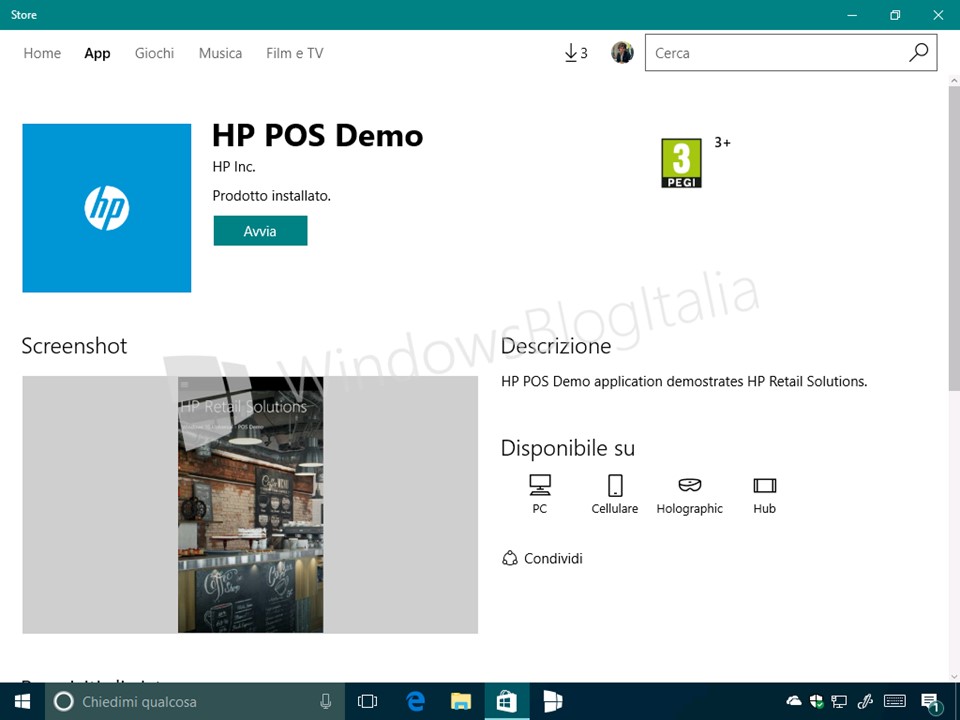Viewport: 960px width, 720px height.
Task: Switch to the Musica tab
Action: click(220, 53)
